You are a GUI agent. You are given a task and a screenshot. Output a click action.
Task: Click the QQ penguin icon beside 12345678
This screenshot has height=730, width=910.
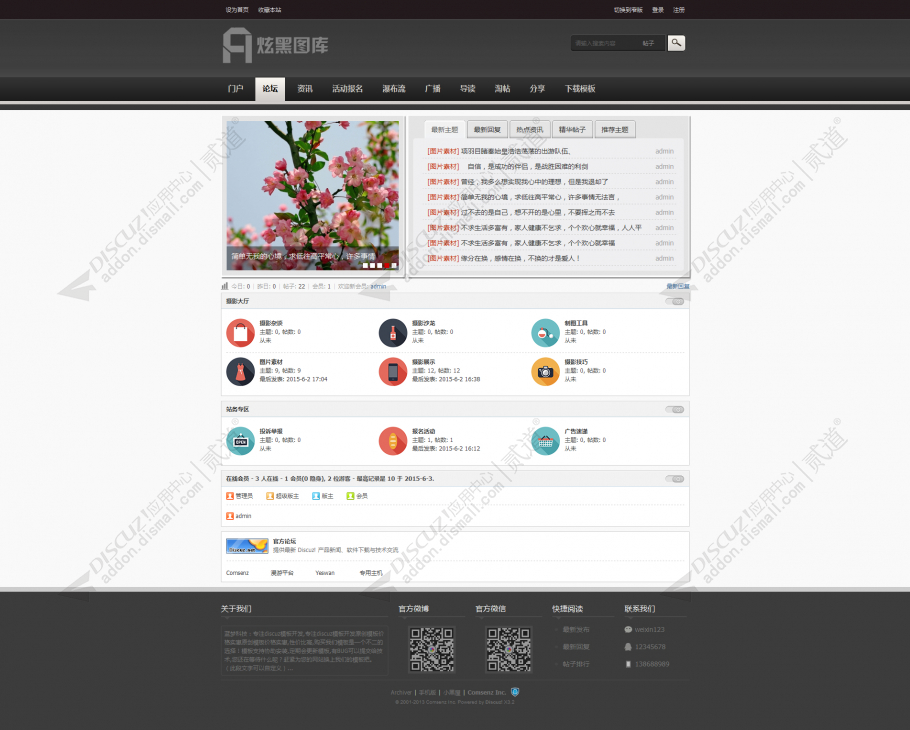[628, 647]
